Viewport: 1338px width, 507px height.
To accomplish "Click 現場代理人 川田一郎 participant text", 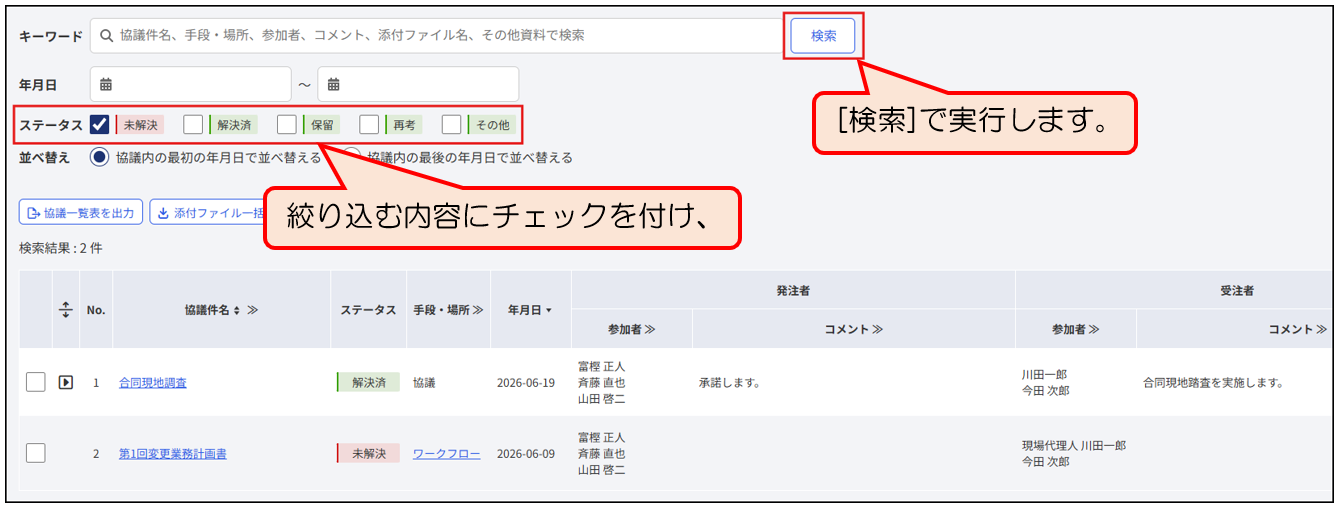I will point(1074,445).
